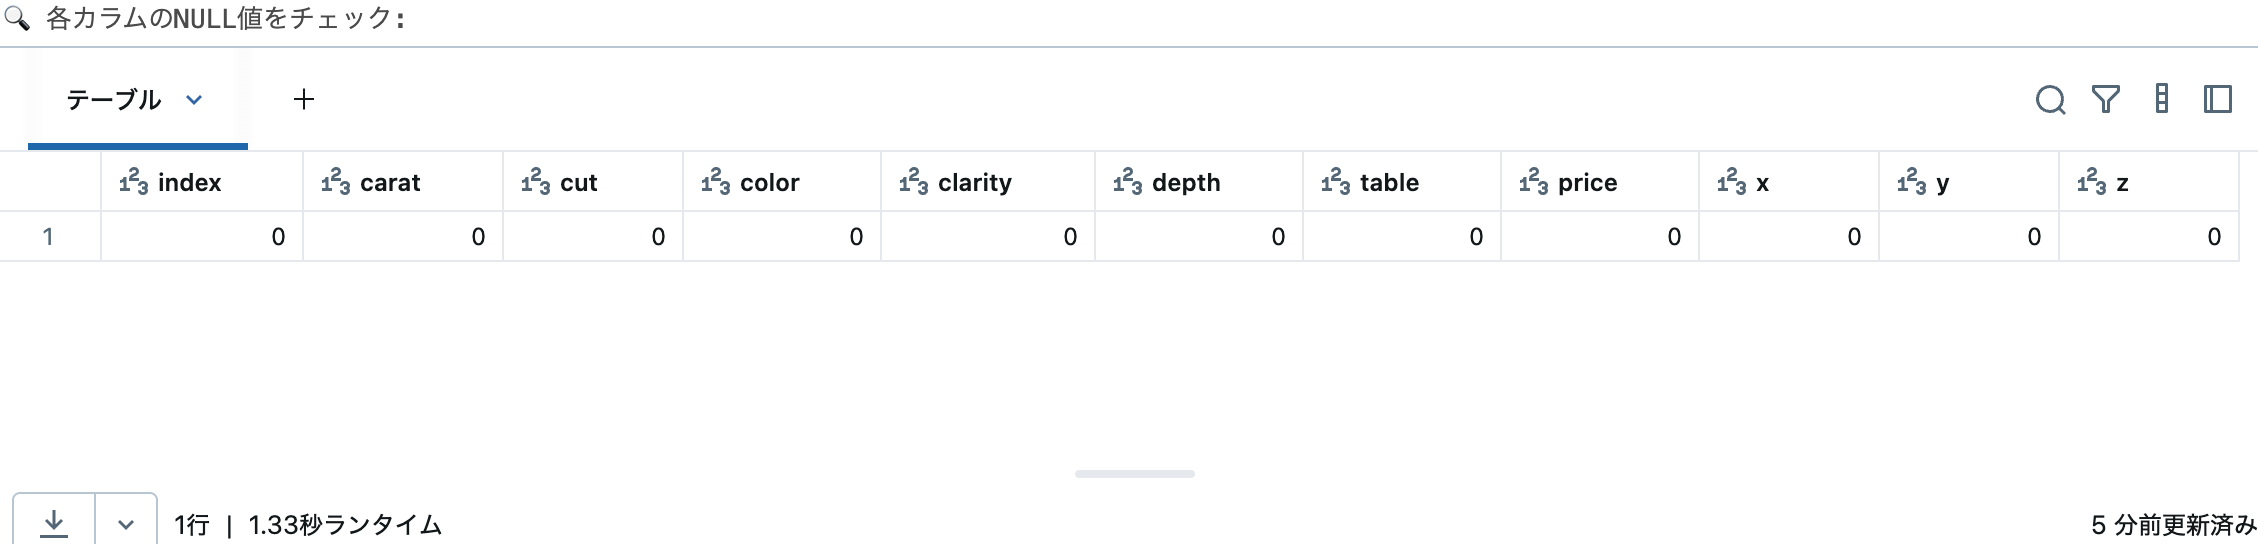
Task: Click the cut column value cell
Action: (x=593, y=237)
